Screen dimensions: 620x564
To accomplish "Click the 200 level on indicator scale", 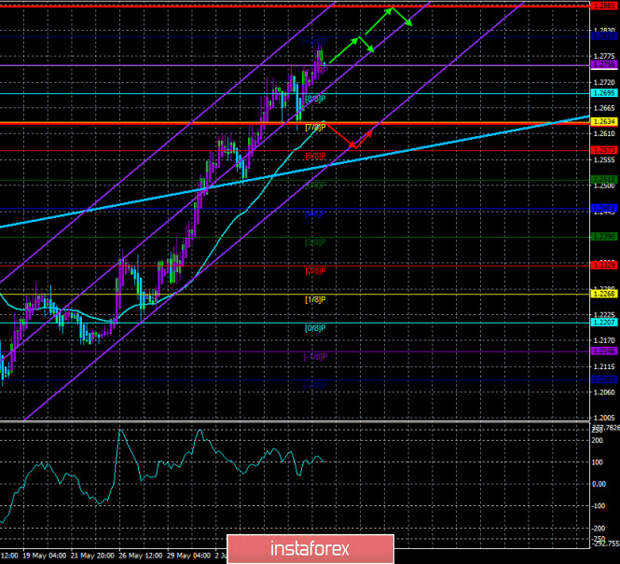I will pos(598,439).
